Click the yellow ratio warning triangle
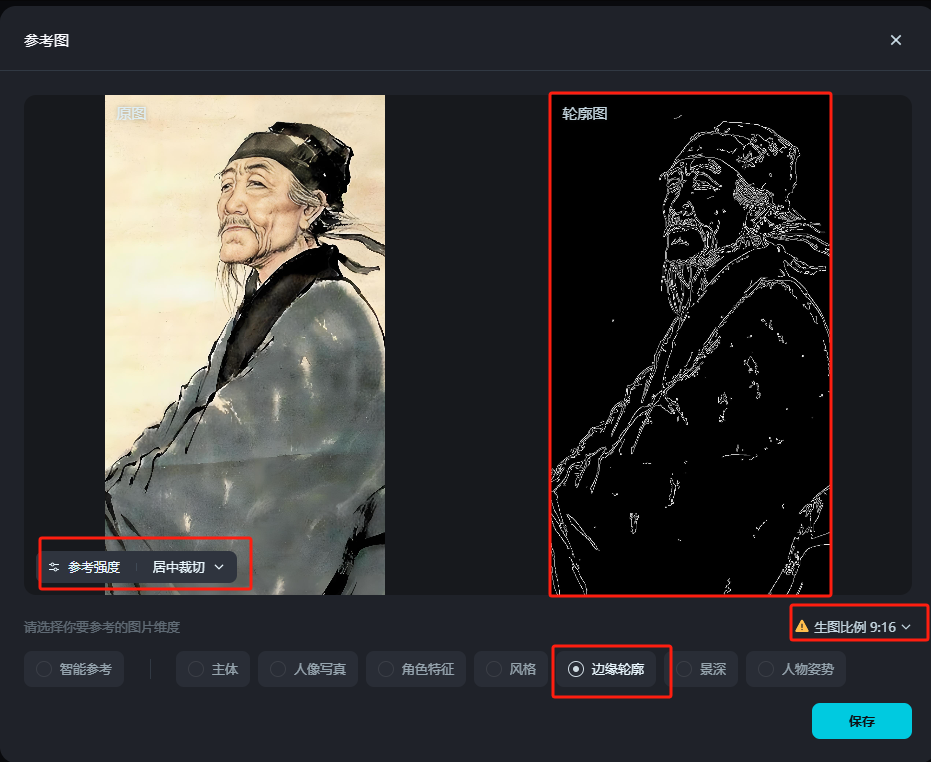931x762 pixels. (802, 626)
